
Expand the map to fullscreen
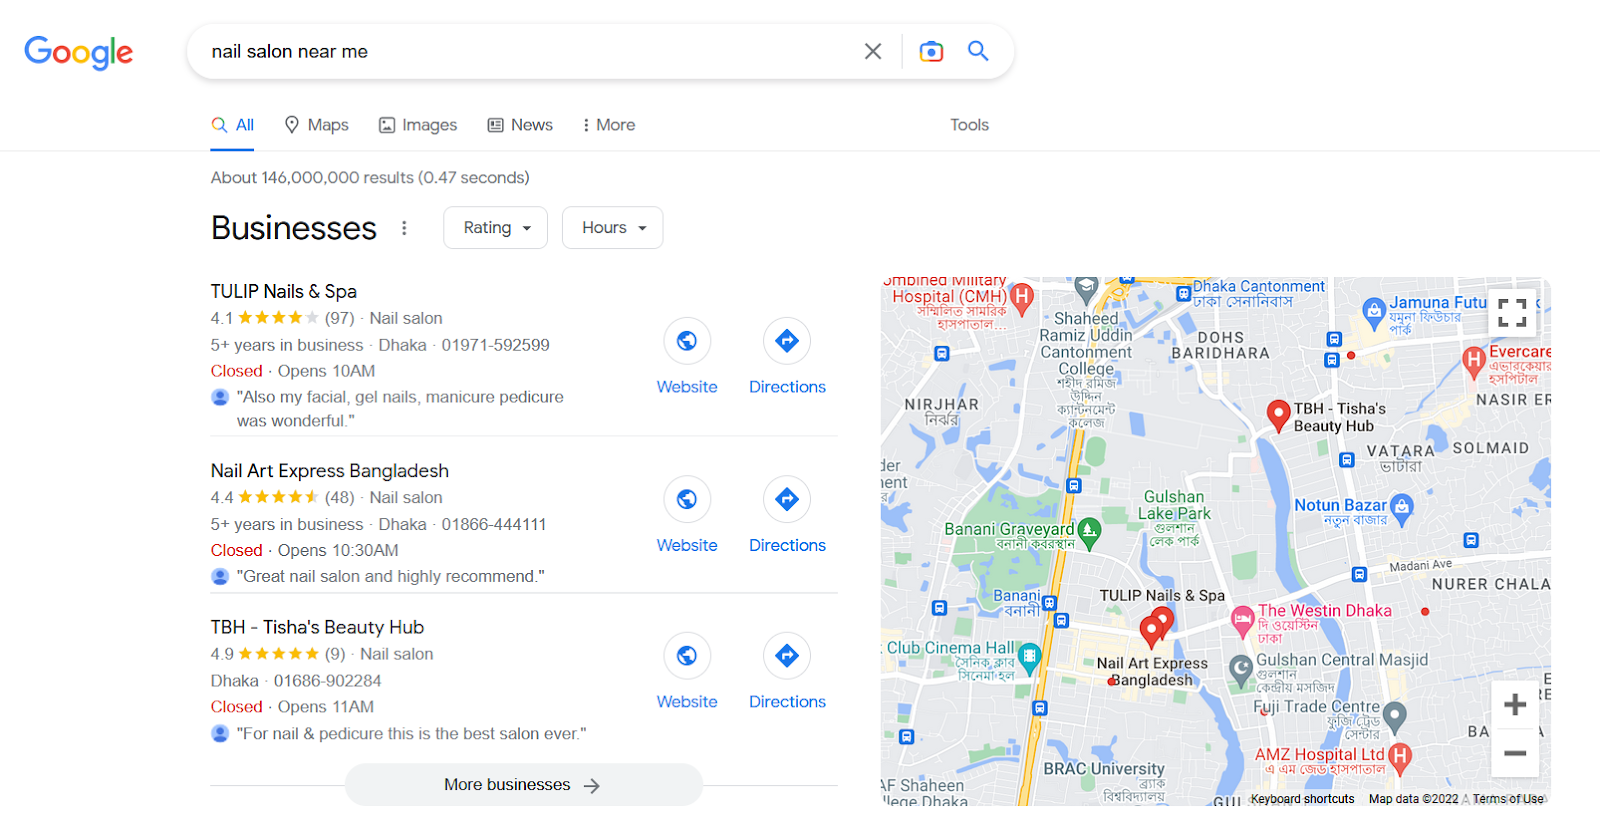1512,312
